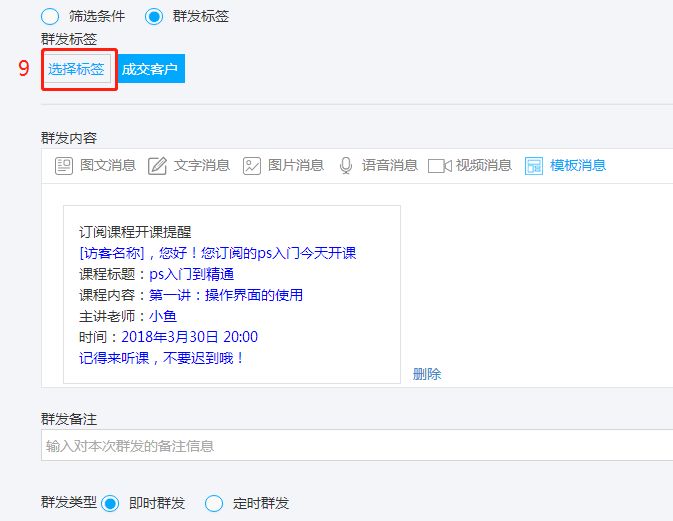Select the 定时群发 radio button

tap(214, 503)
